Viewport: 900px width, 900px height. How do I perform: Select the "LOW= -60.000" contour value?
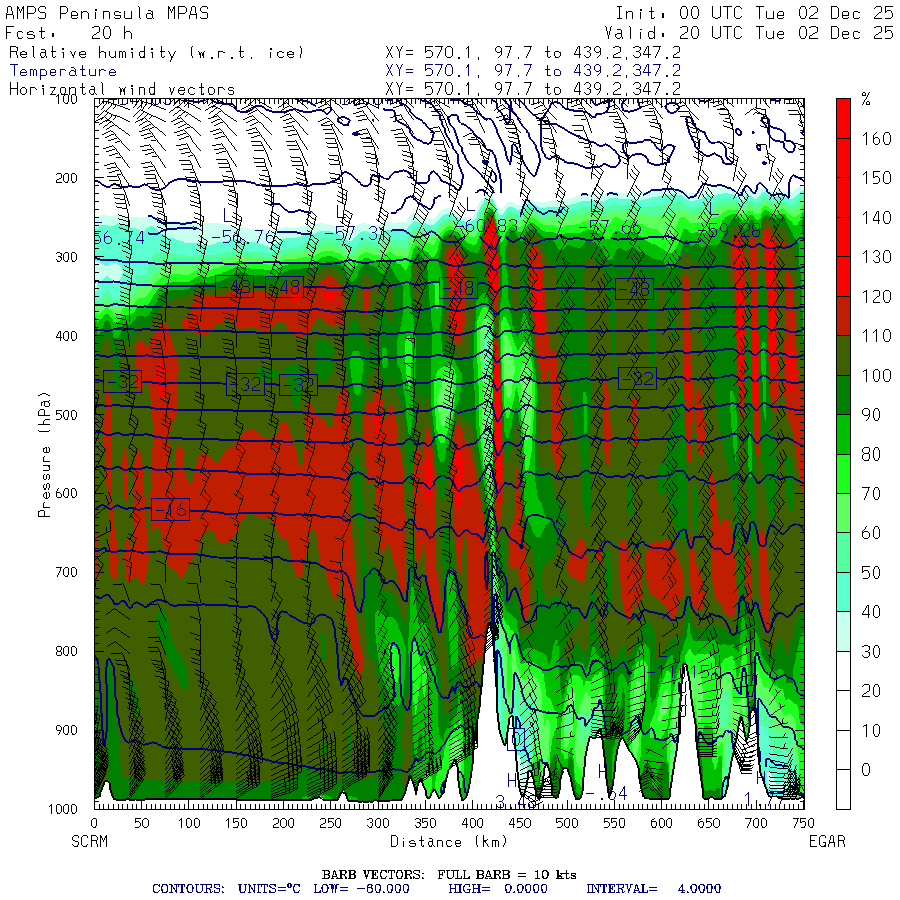click(x=362, y=889)
